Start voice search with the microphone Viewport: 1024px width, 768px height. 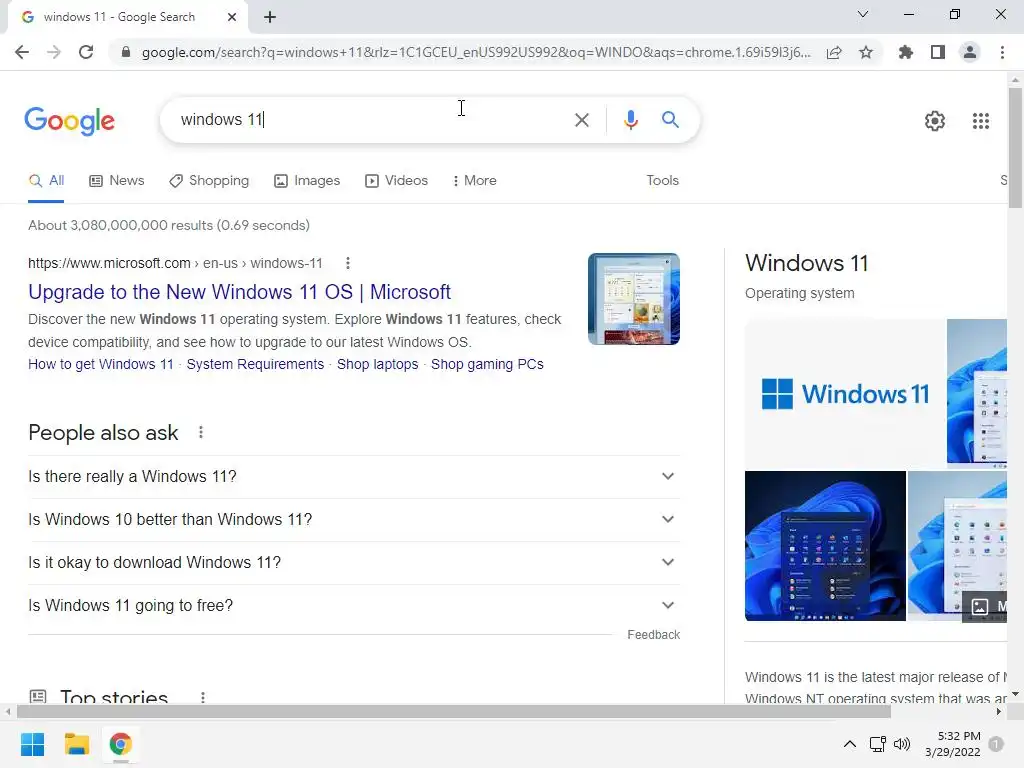(x=630, y=120)
